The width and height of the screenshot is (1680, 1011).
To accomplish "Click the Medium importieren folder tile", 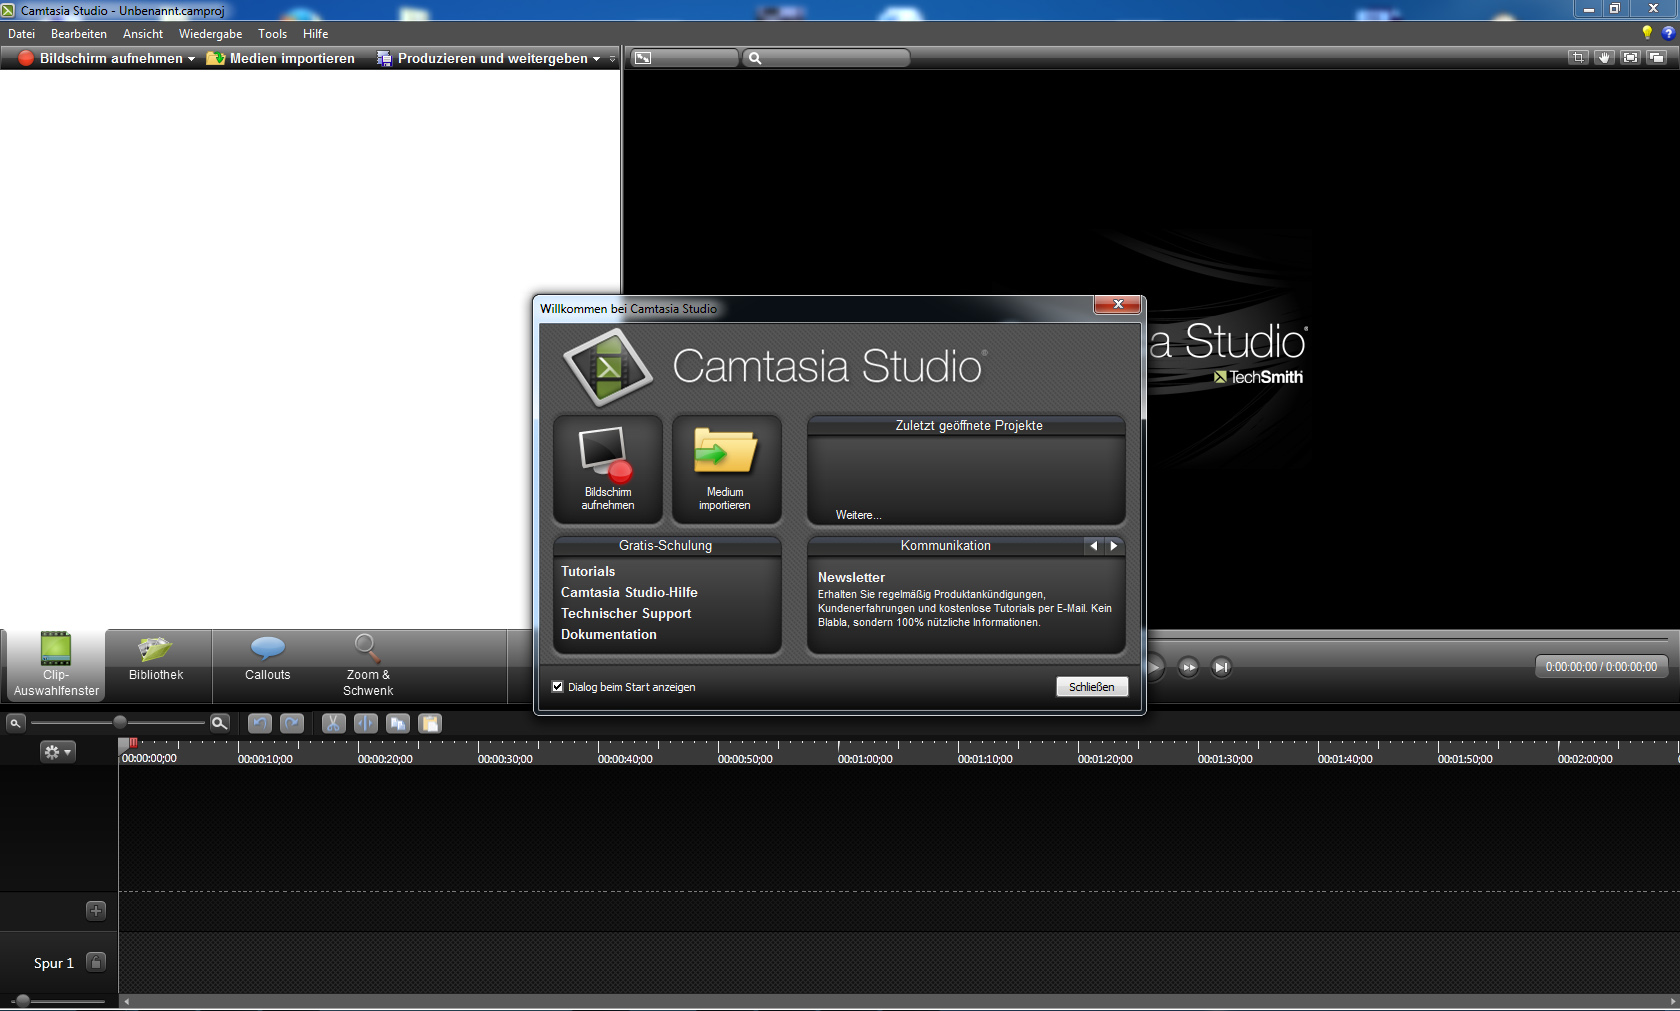I will click(725, 469).
